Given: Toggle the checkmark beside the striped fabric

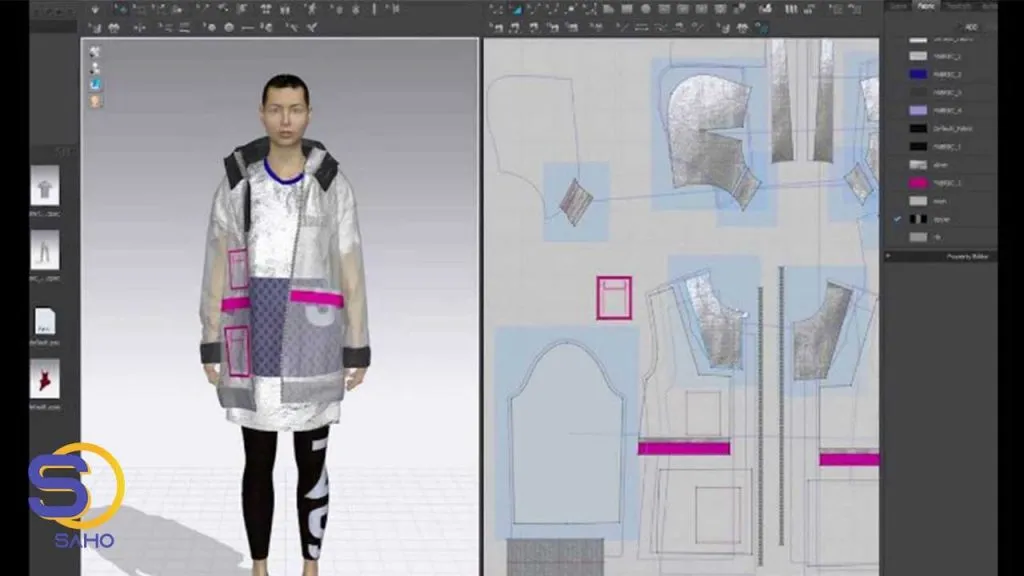Looking at the screenshot, I should coord(897,218).
